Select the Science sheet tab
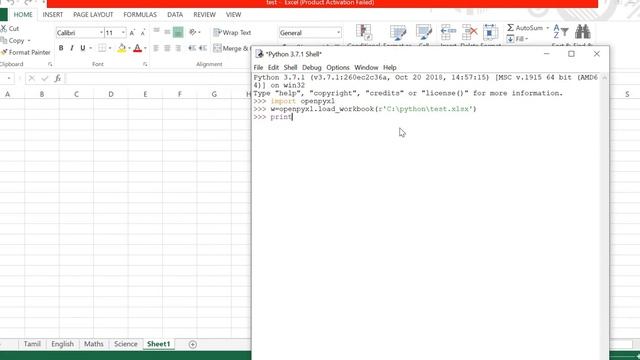The image size is (640, 360). click(126, 344)
